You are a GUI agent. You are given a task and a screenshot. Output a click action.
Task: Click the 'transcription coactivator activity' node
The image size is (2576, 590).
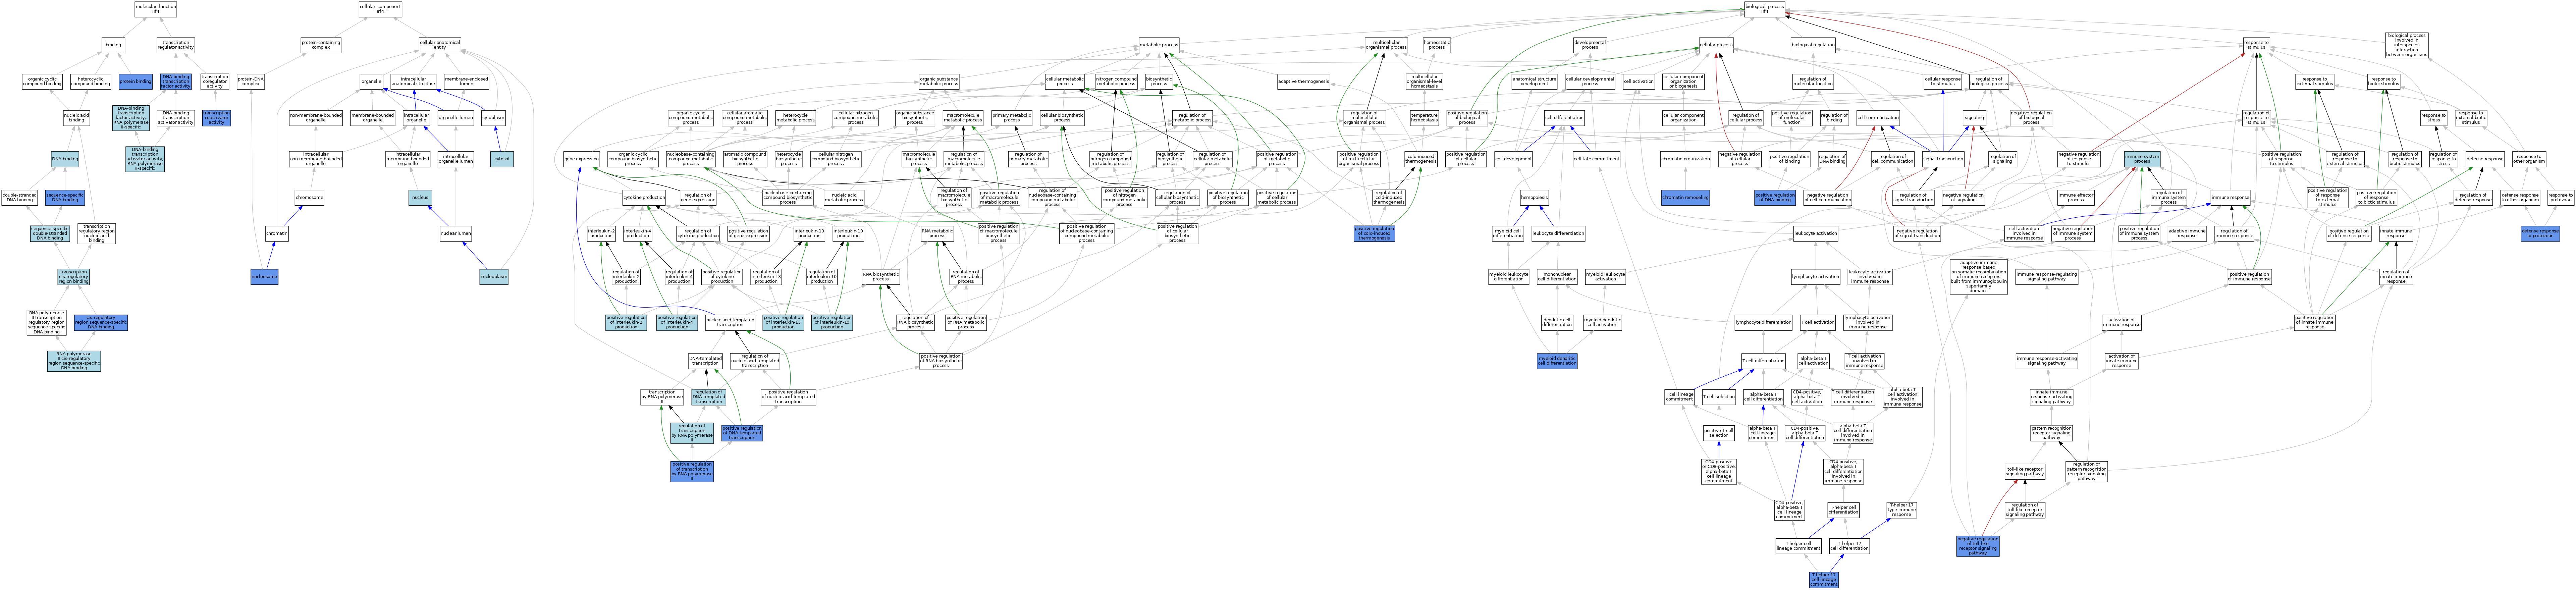click(x=216, y=118)
